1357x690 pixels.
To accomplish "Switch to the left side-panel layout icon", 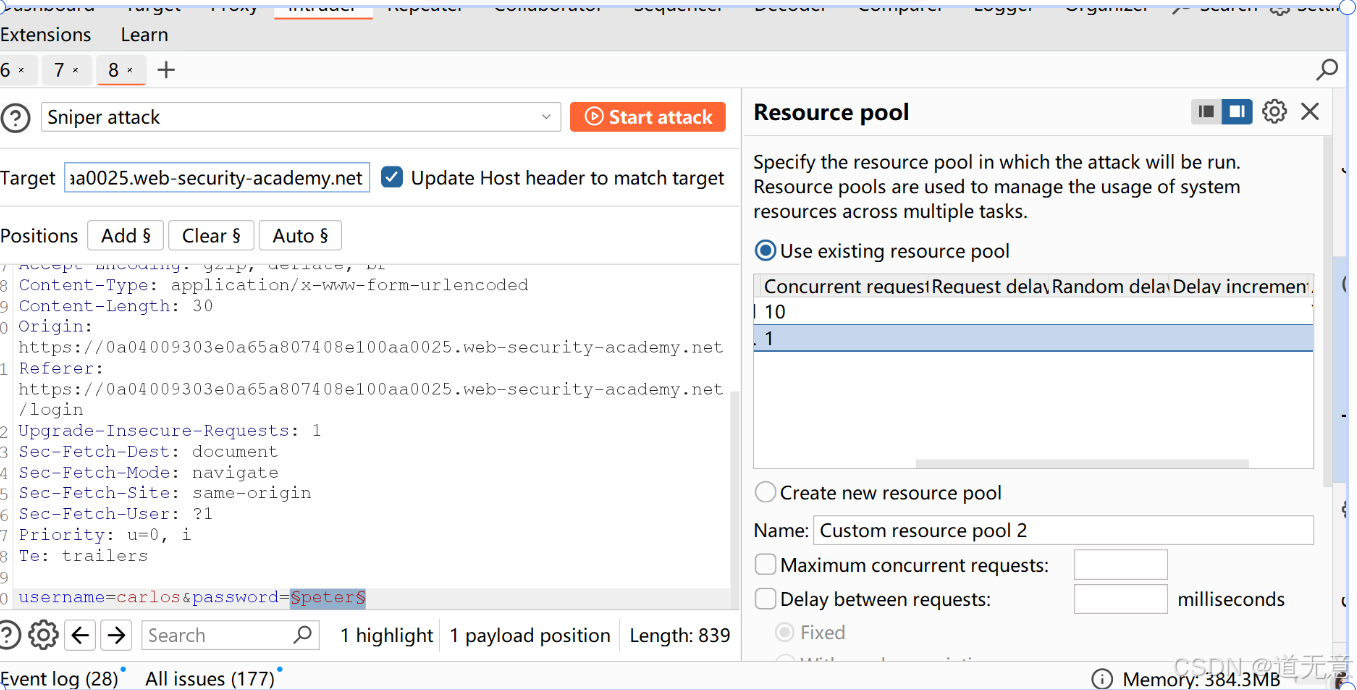I will pos(1207,112).
